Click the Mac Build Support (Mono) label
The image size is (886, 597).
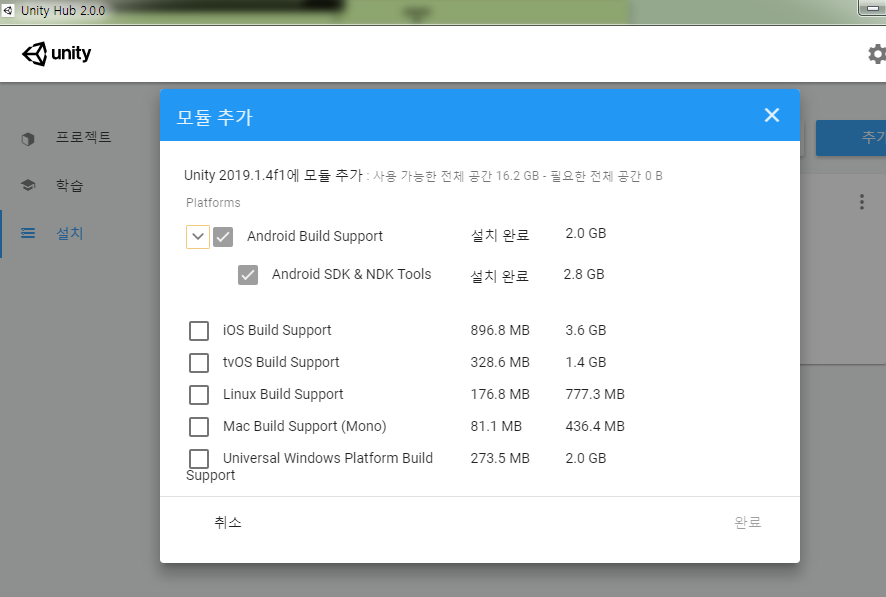click(305, 426)
